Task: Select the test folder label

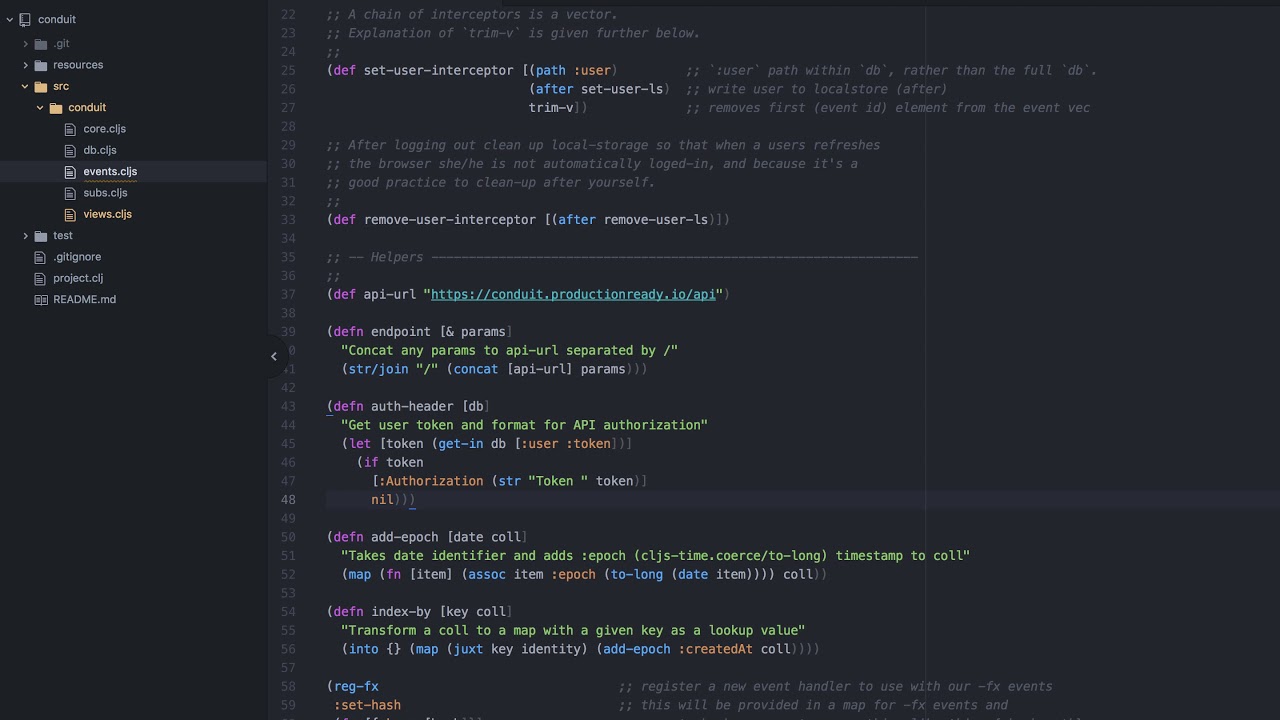Action: point(63,236)
